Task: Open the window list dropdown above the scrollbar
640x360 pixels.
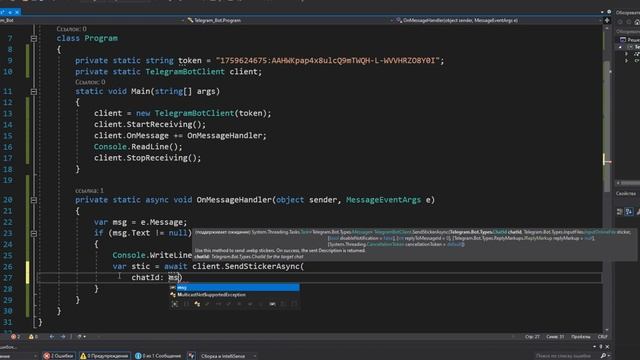Action: 602,12
